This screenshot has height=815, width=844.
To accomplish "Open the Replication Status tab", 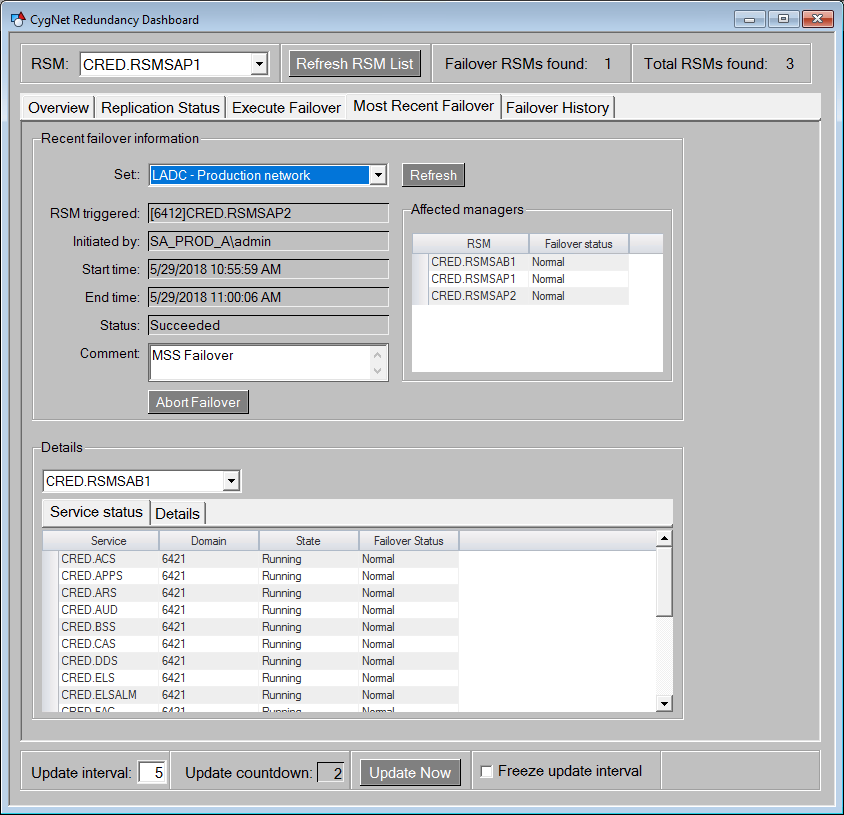I will pos(160,108).
